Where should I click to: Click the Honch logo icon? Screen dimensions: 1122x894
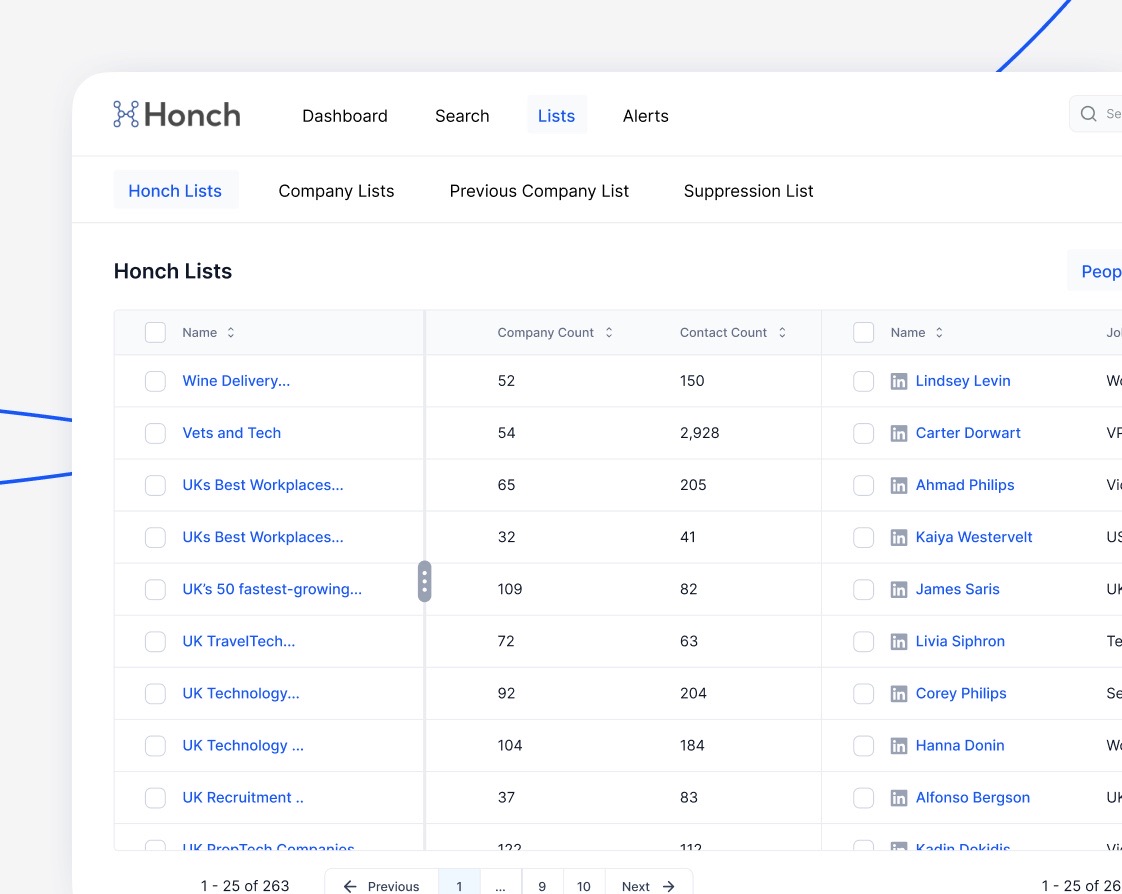126,115
